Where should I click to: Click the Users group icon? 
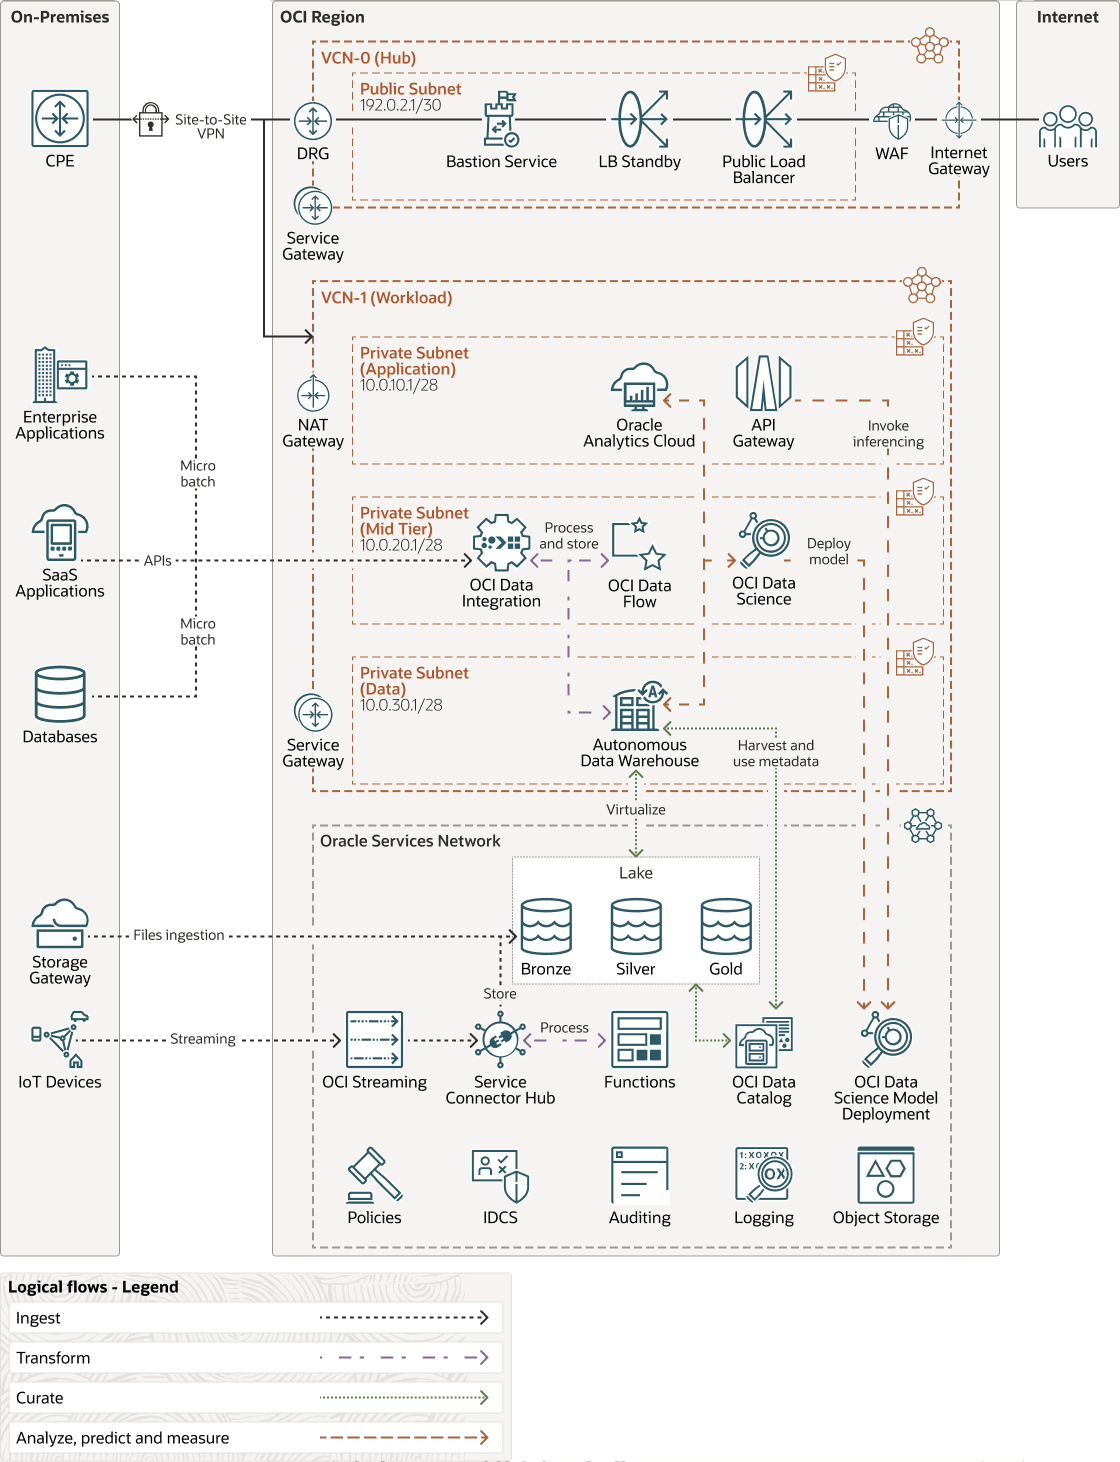pos(1068,127)
